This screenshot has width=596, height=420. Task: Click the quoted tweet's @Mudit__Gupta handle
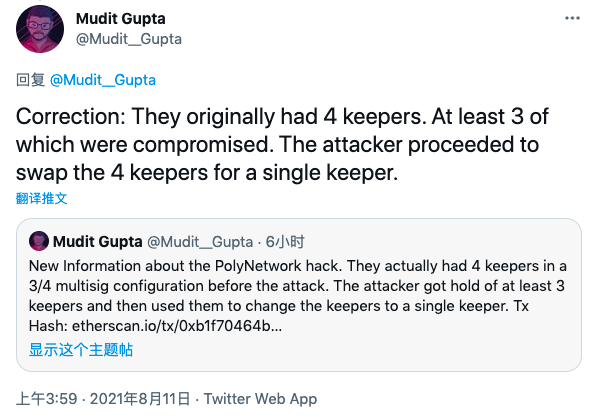[x=200, y=242]
